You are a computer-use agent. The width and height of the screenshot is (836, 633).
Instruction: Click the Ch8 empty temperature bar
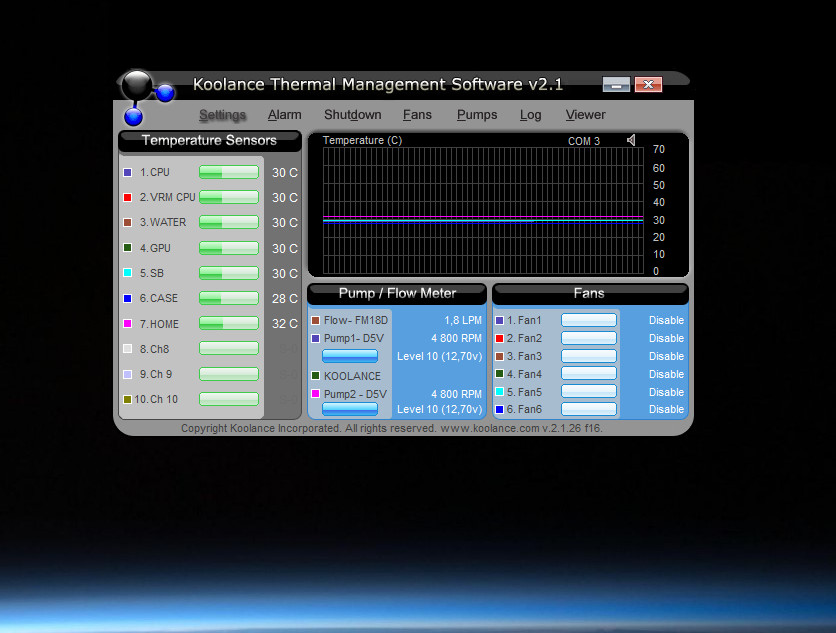[229, 348]
